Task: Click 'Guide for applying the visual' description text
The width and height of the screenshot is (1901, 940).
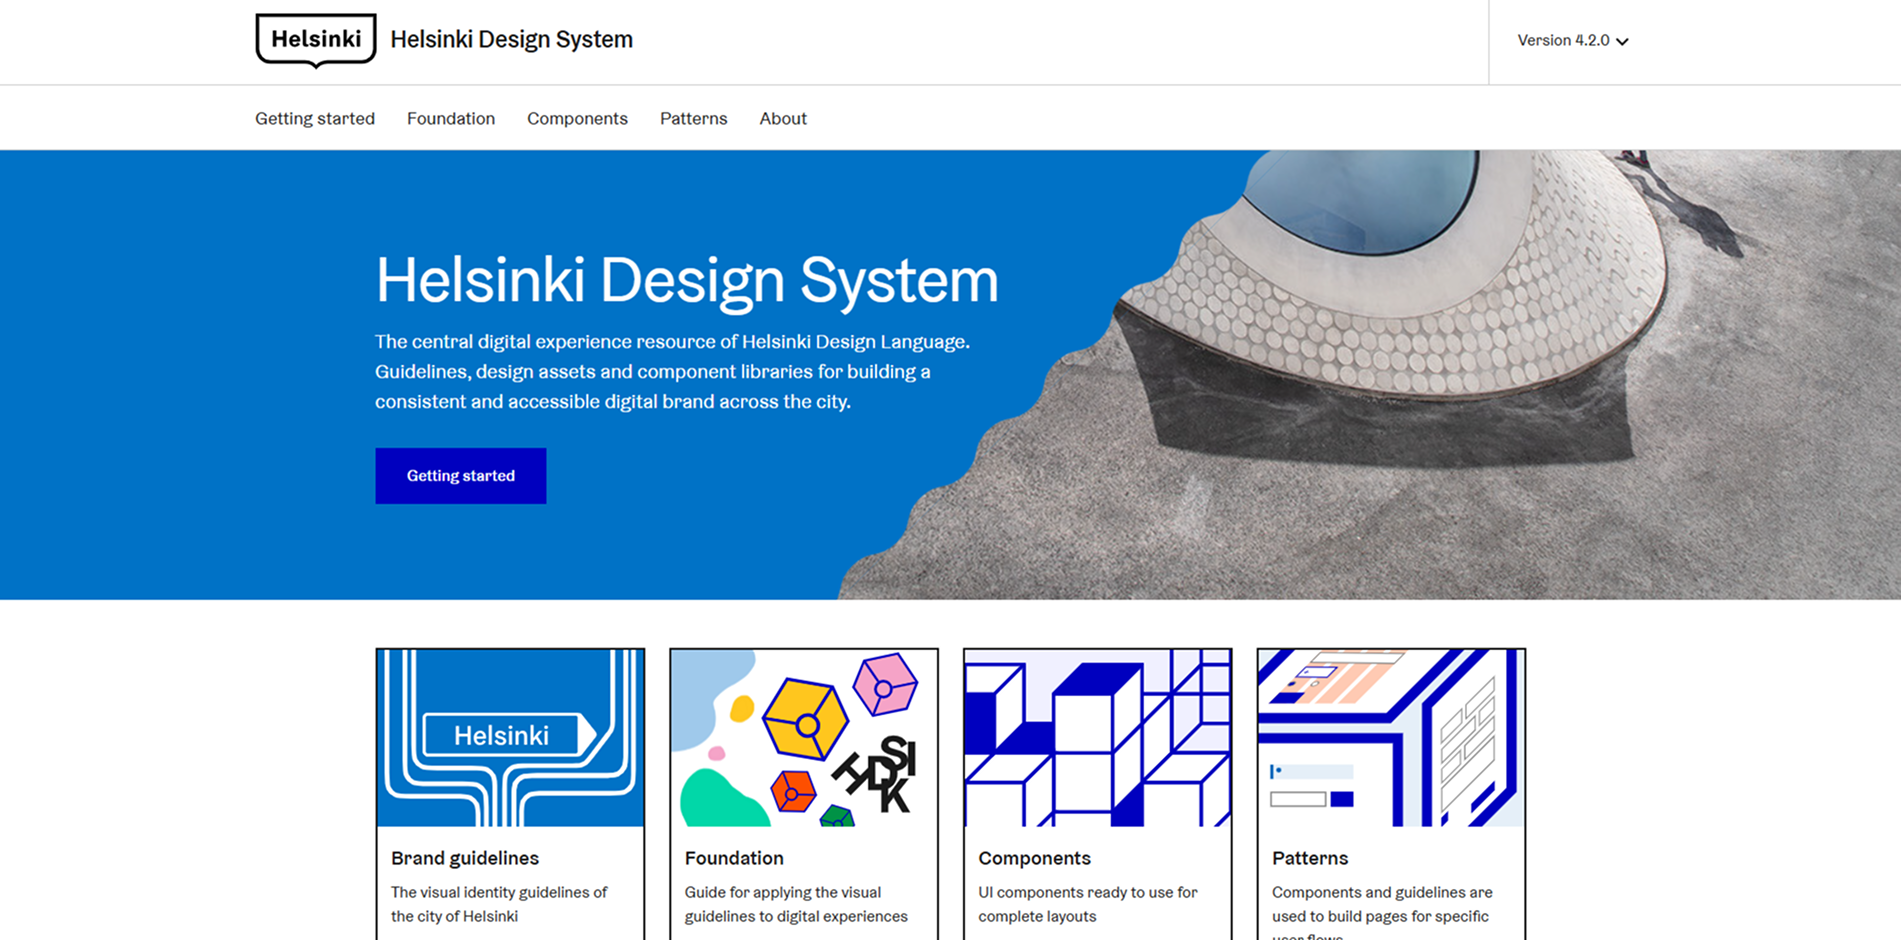Action: click(x=783, y=892)
